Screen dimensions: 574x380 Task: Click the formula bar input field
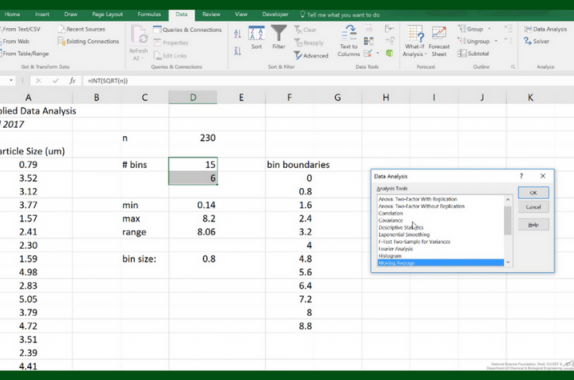tap(328, 81)
